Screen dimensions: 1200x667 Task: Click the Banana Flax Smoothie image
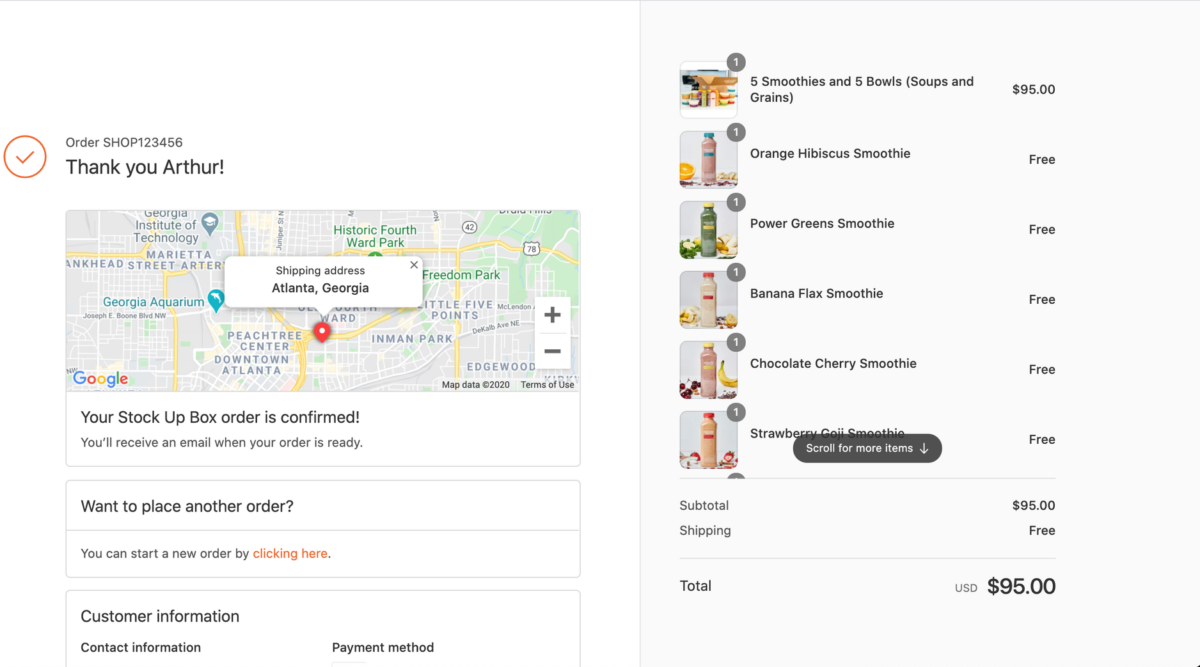point(708,300)
